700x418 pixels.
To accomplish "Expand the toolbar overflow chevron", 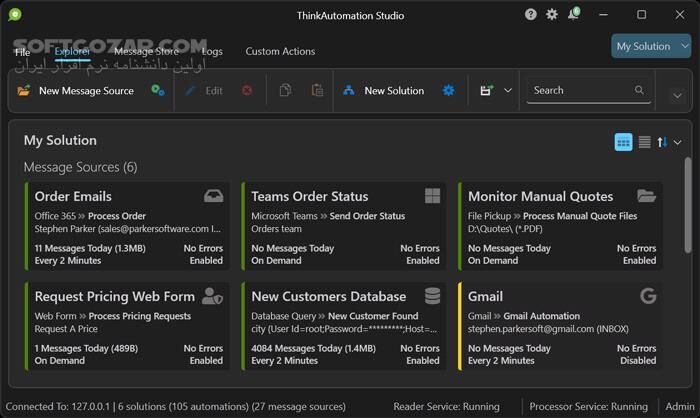I will pyautogui.click(x=677, y=96).
